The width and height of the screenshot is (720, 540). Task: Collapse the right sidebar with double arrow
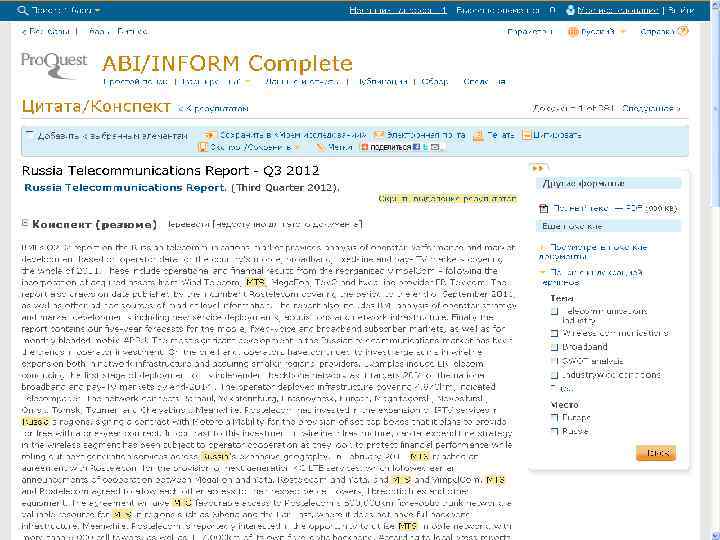(x=538, y=168)
